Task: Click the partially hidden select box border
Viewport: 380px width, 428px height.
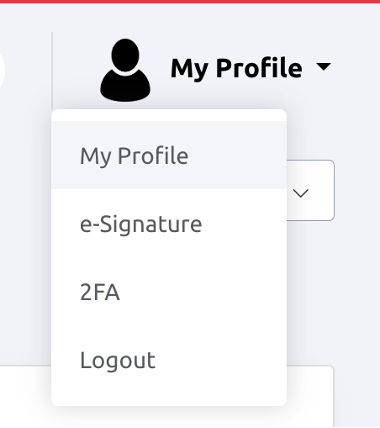Action: 311,190
